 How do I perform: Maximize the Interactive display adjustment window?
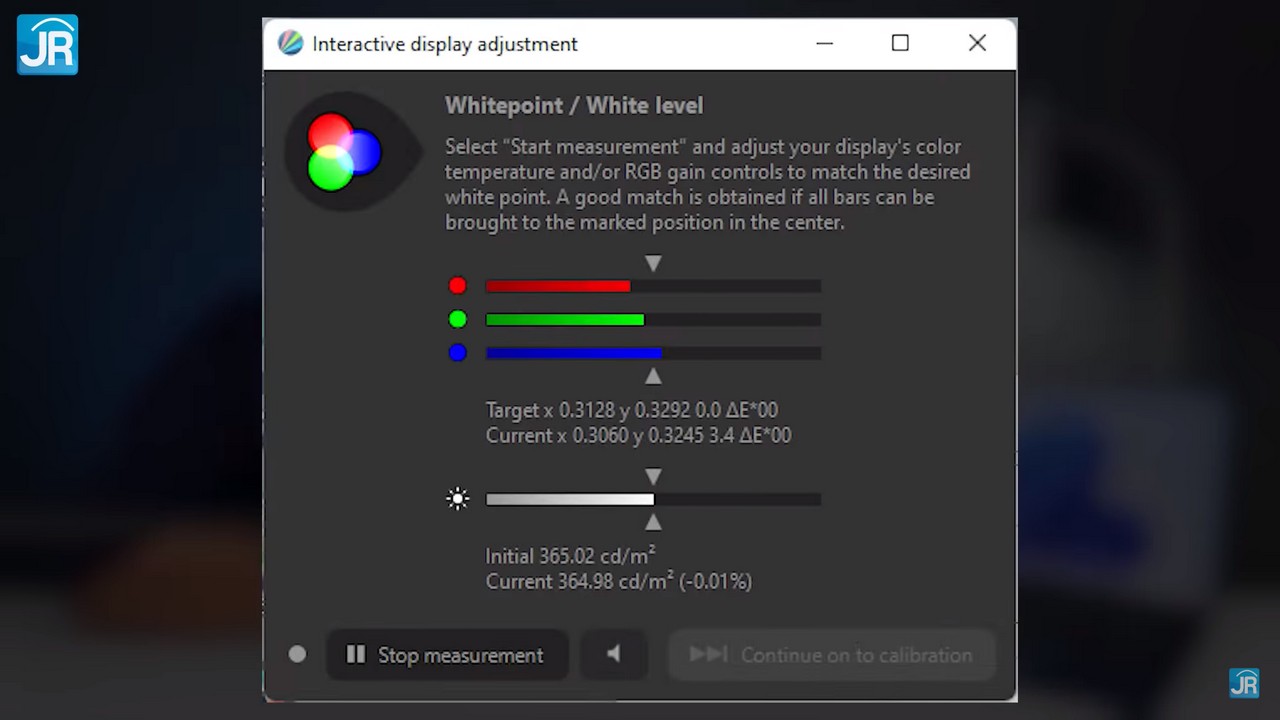pyautogui.click(x=900, y=43)
